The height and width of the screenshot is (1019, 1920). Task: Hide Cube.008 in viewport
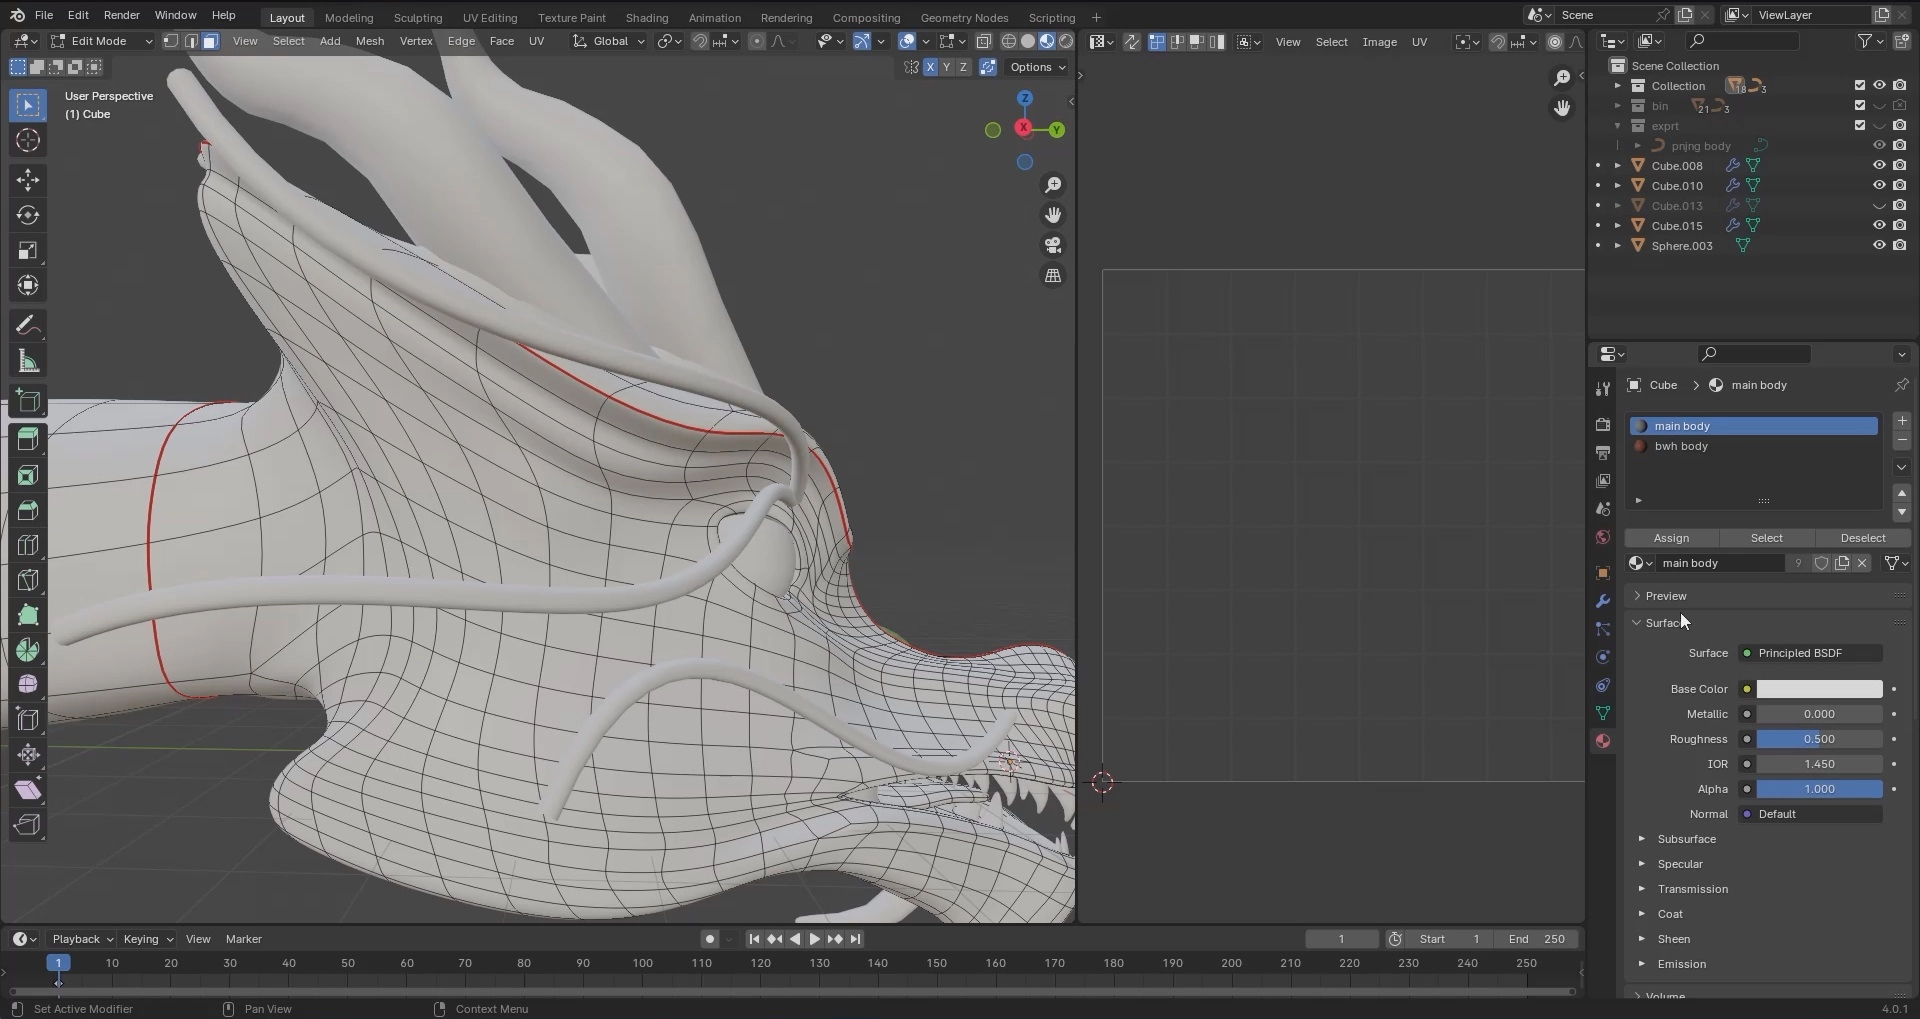(1879, 166)
